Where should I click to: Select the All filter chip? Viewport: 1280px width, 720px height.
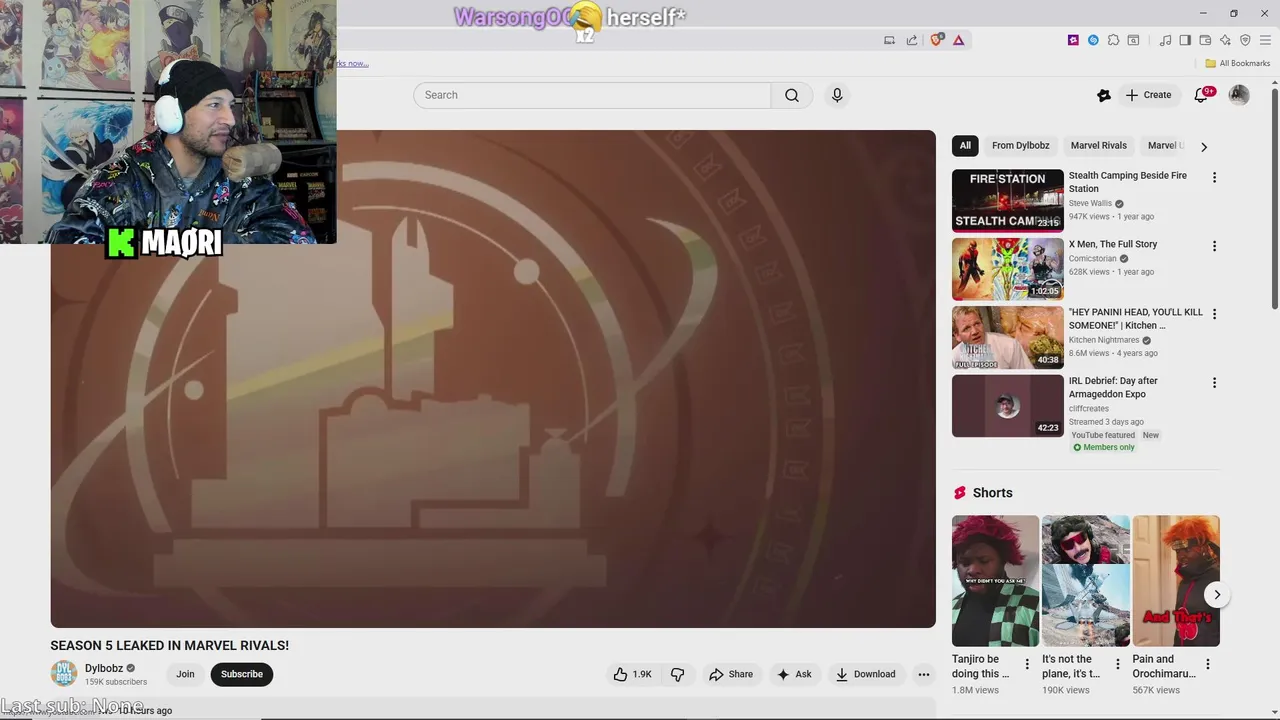(x=965, y=145)
